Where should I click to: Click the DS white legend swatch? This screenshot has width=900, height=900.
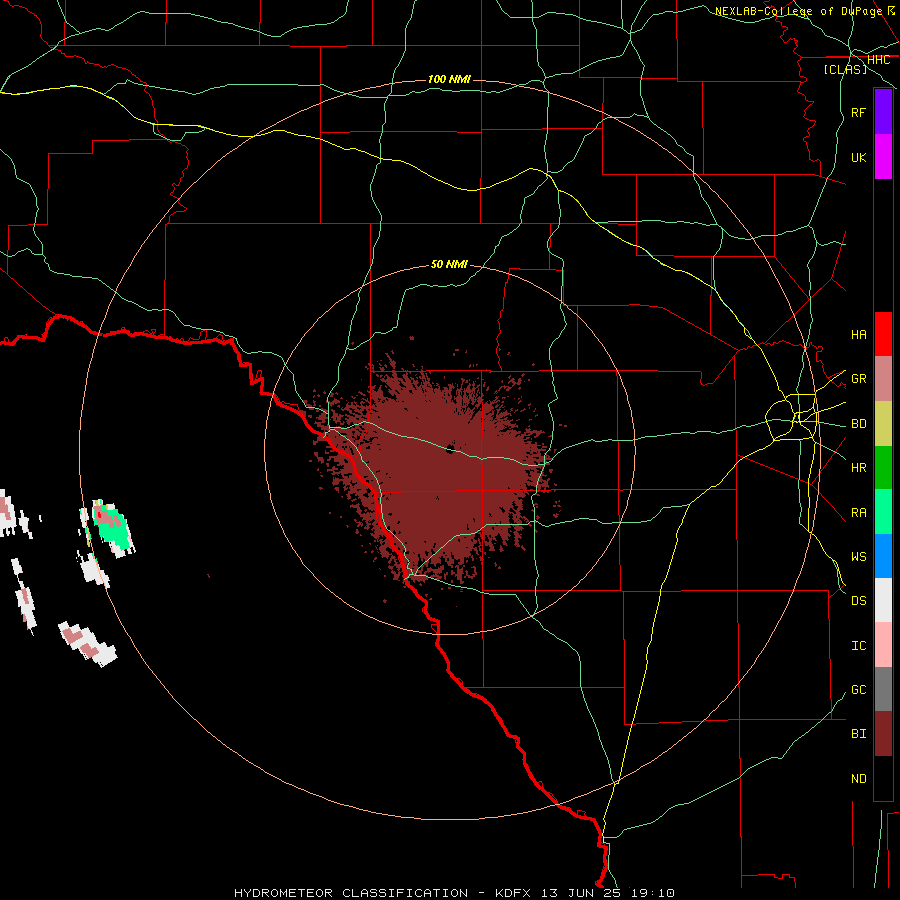pos(883,600)
